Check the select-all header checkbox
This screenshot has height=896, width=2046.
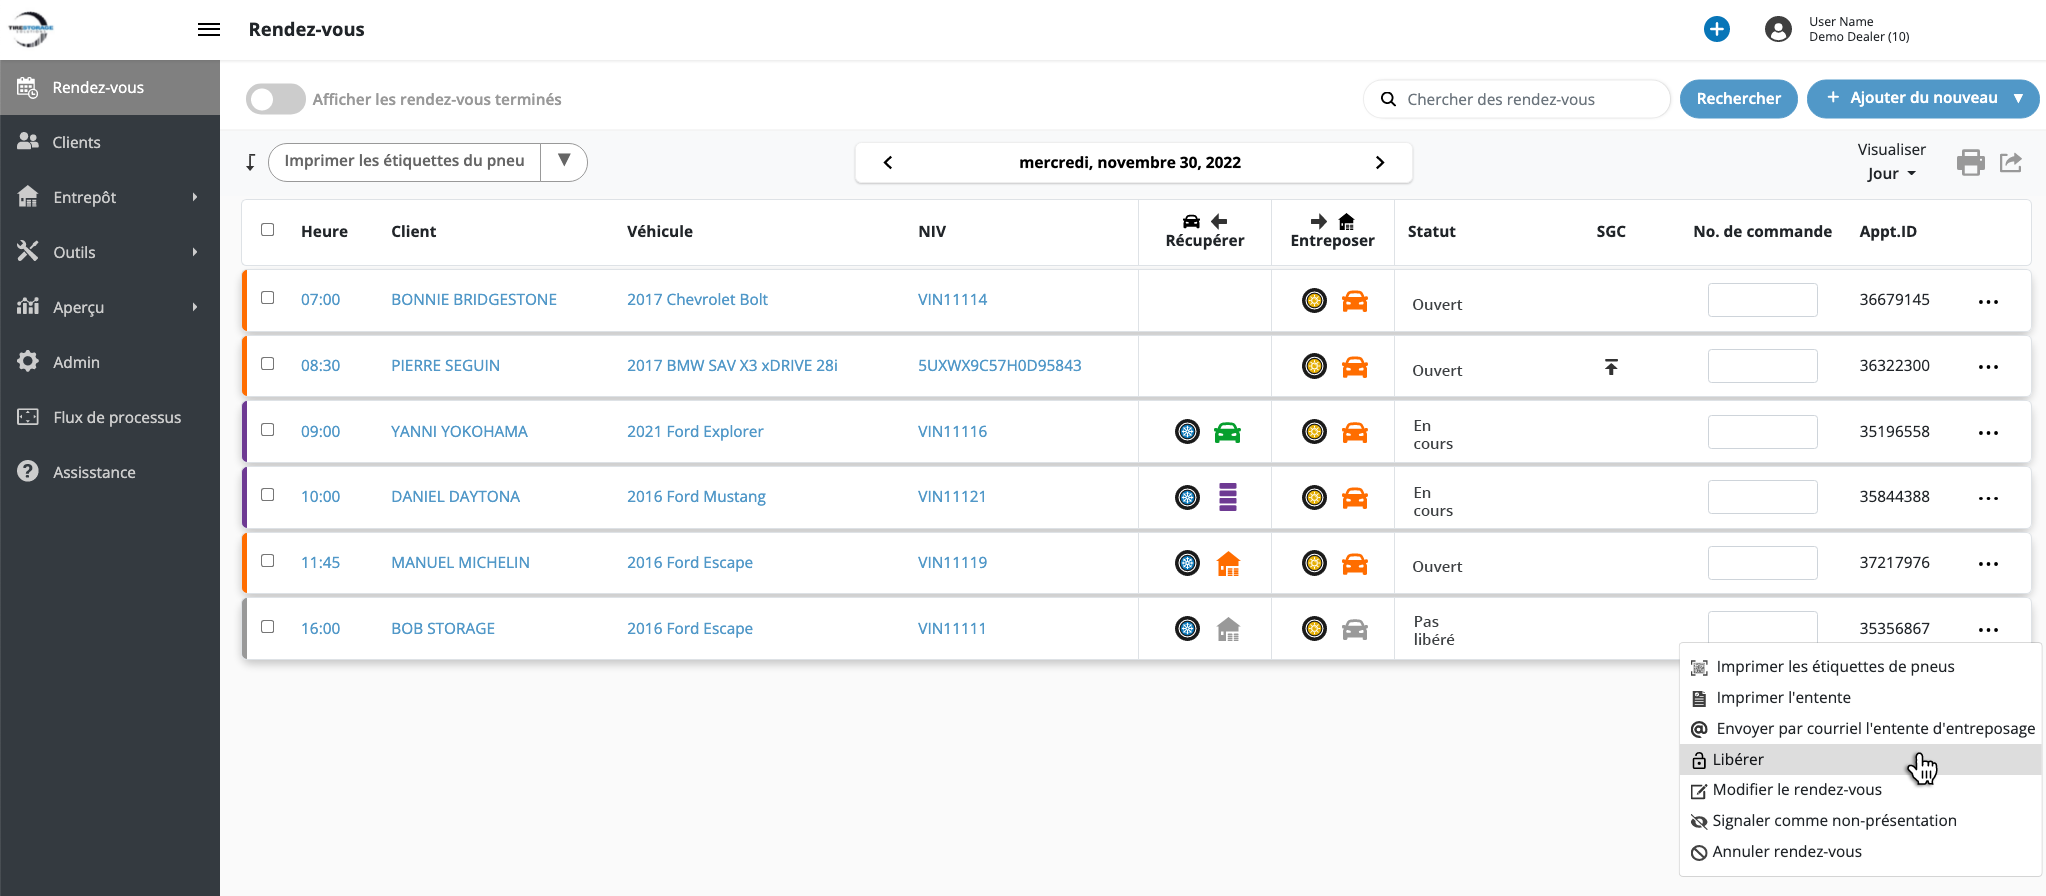[x=268, y=230]
